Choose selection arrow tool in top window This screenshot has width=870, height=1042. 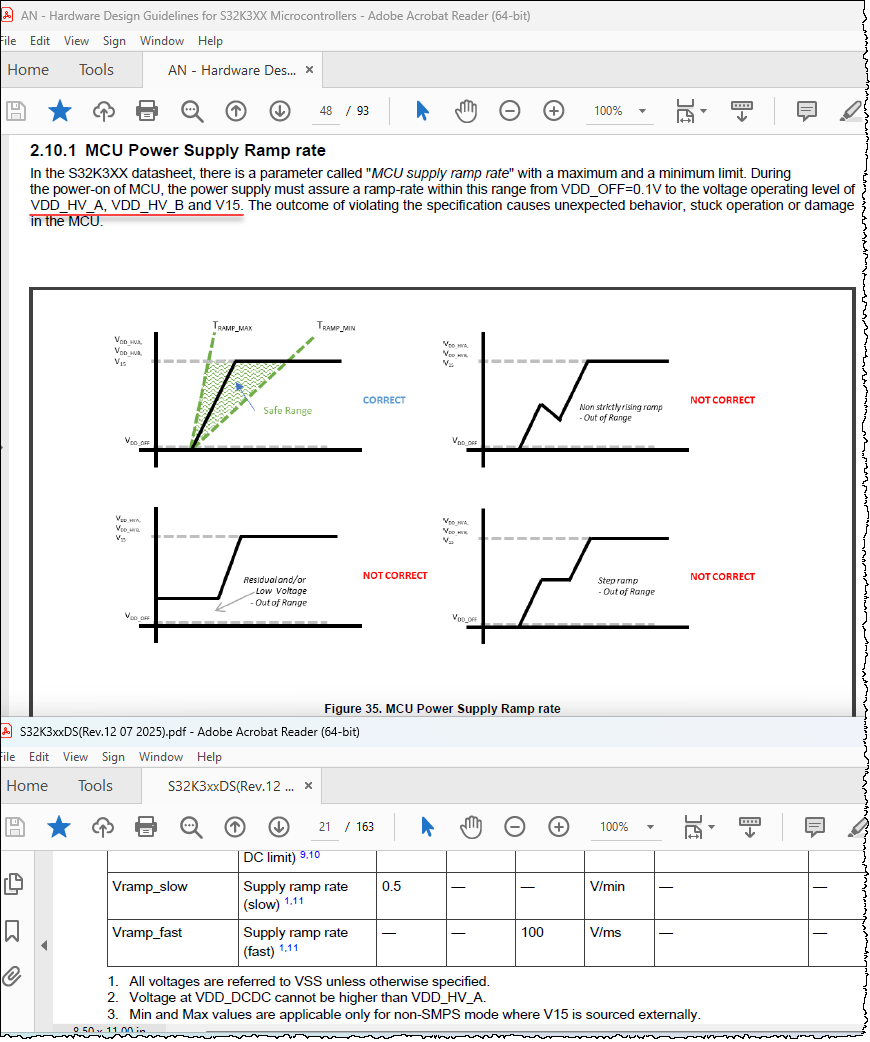[x=422, y=111]
